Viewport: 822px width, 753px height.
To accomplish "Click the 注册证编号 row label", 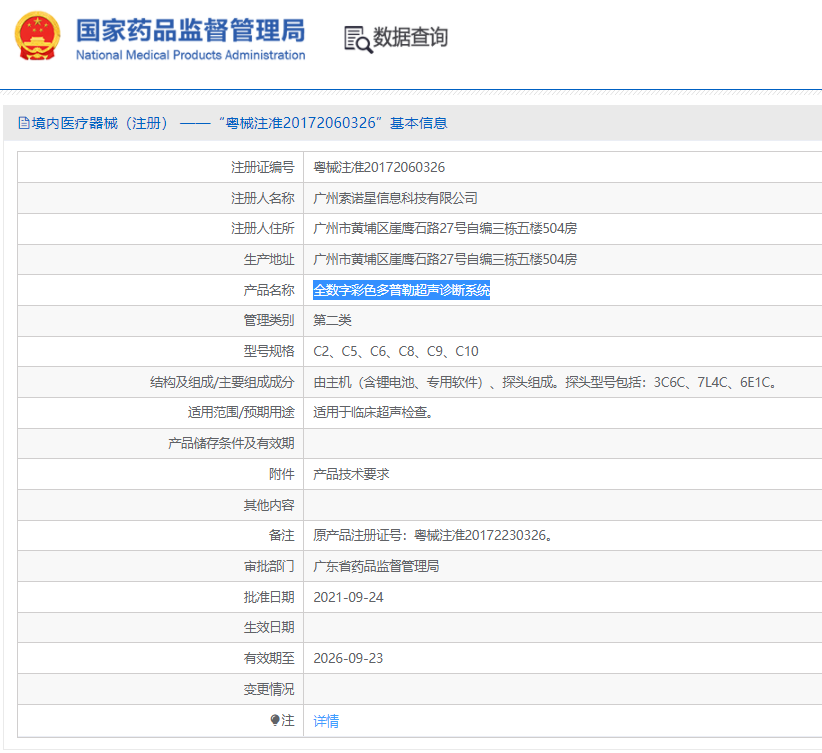I will click(x=263, y=167).
